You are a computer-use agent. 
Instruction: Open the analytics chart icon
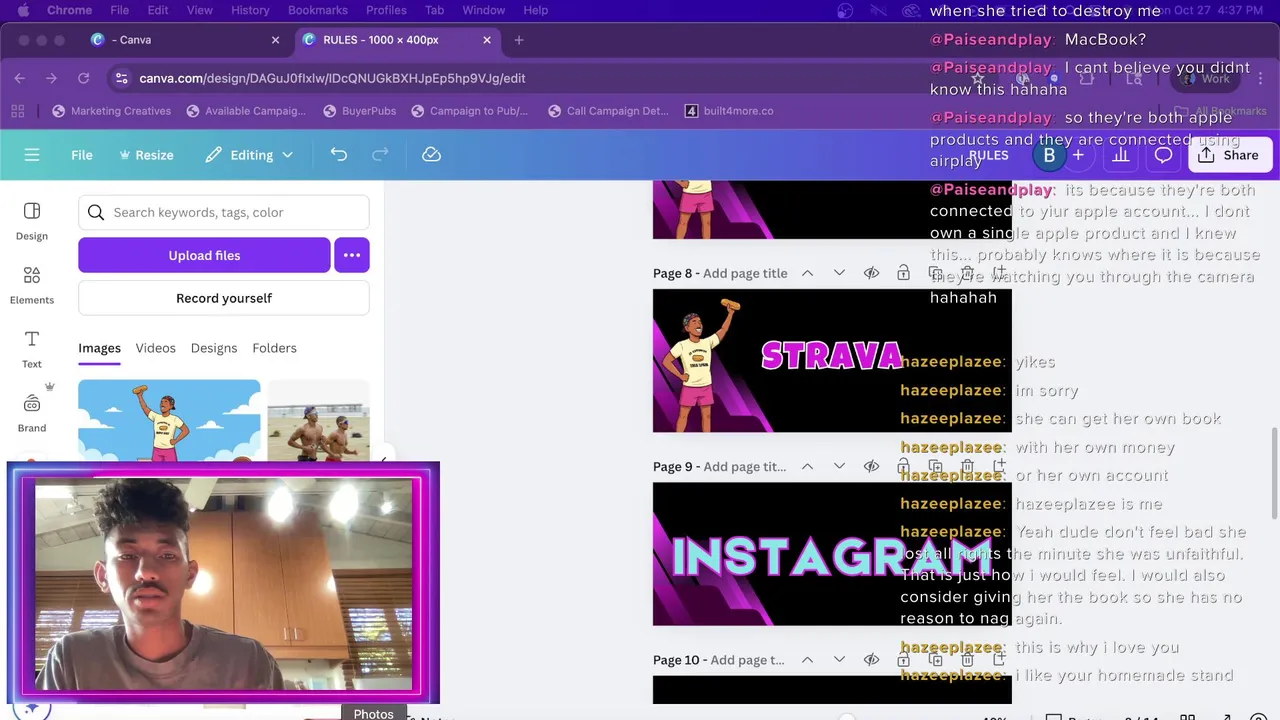coord(1121,155)
